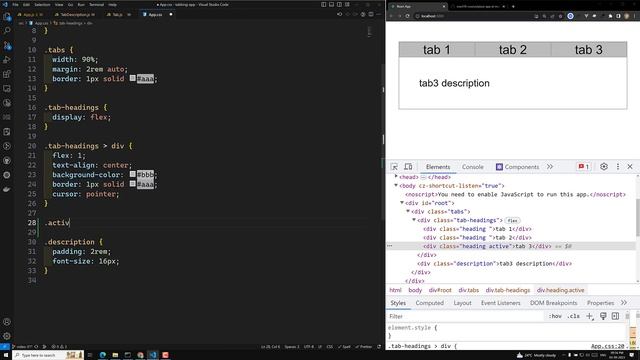This screenshot has height=360, width=640.
Task: Open the Task View button on taskbar
Action: tap(90, 355)
